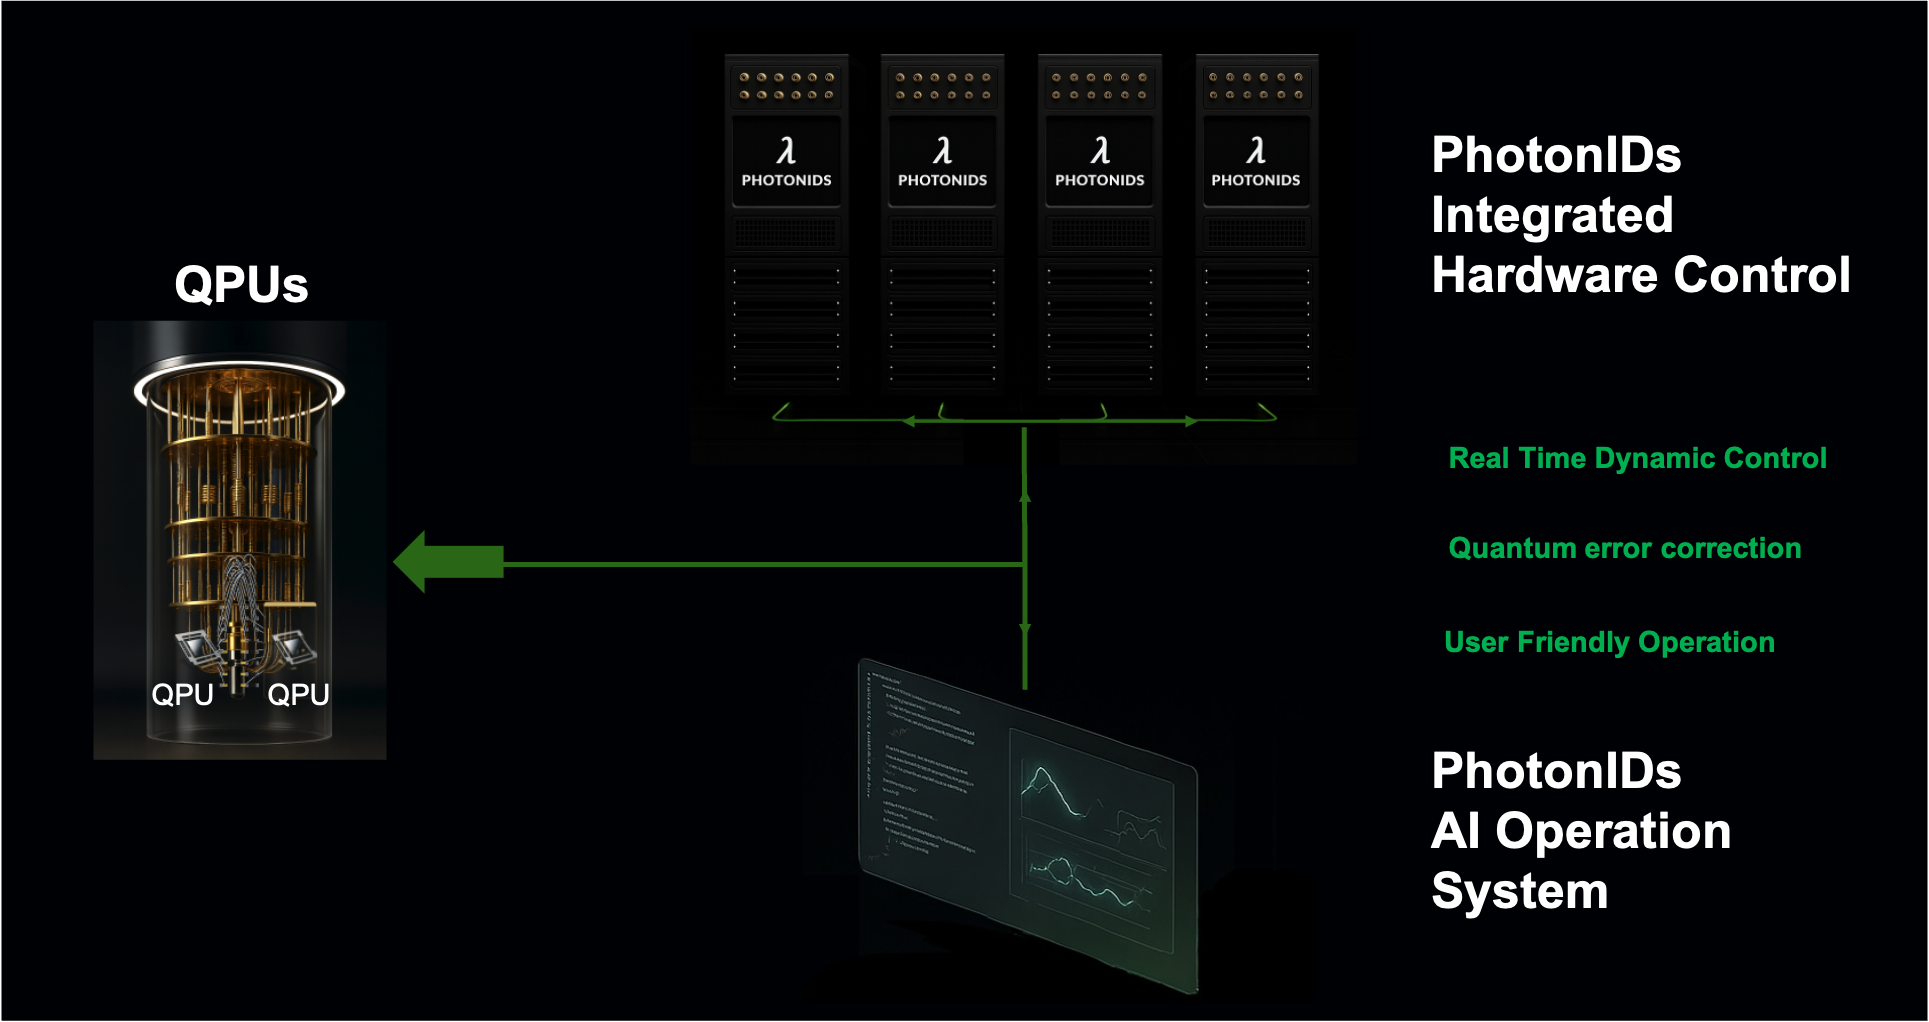This screenshot has width=1929, height=1022.
Task: Click the gold quantum chandelier cryostat image
Action: tap(239, 500)
